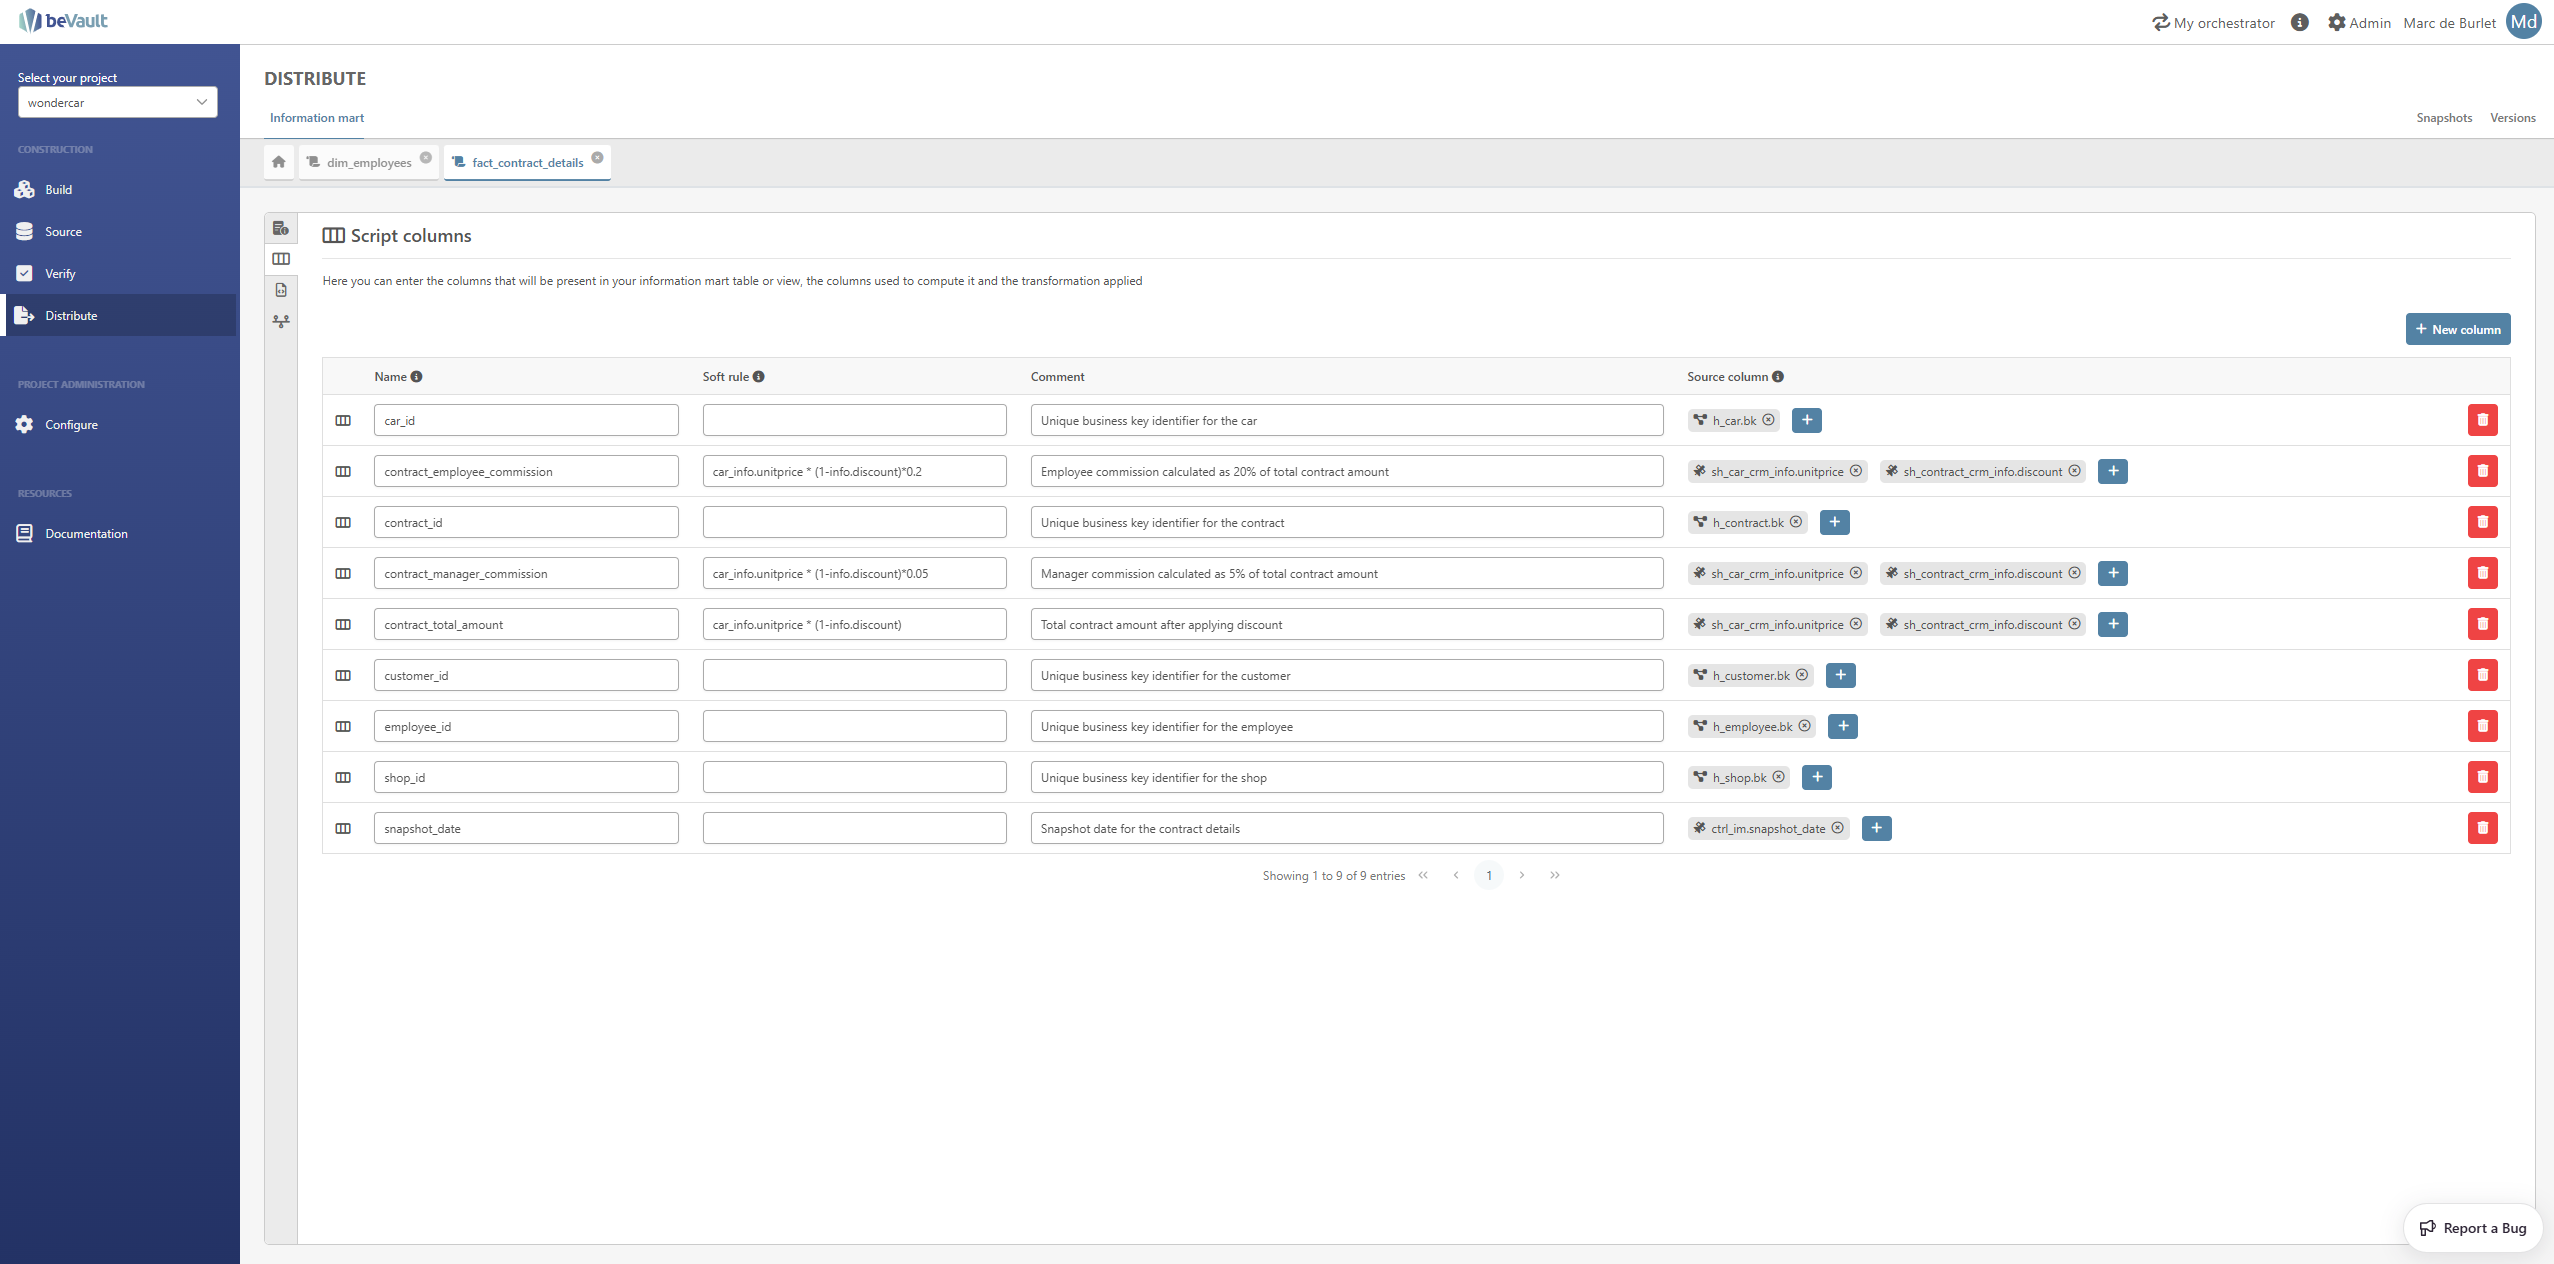This screenshot has width=2554, height=1264.
Task: Click the shop_id soft rule field
Action: pos(854,777)
